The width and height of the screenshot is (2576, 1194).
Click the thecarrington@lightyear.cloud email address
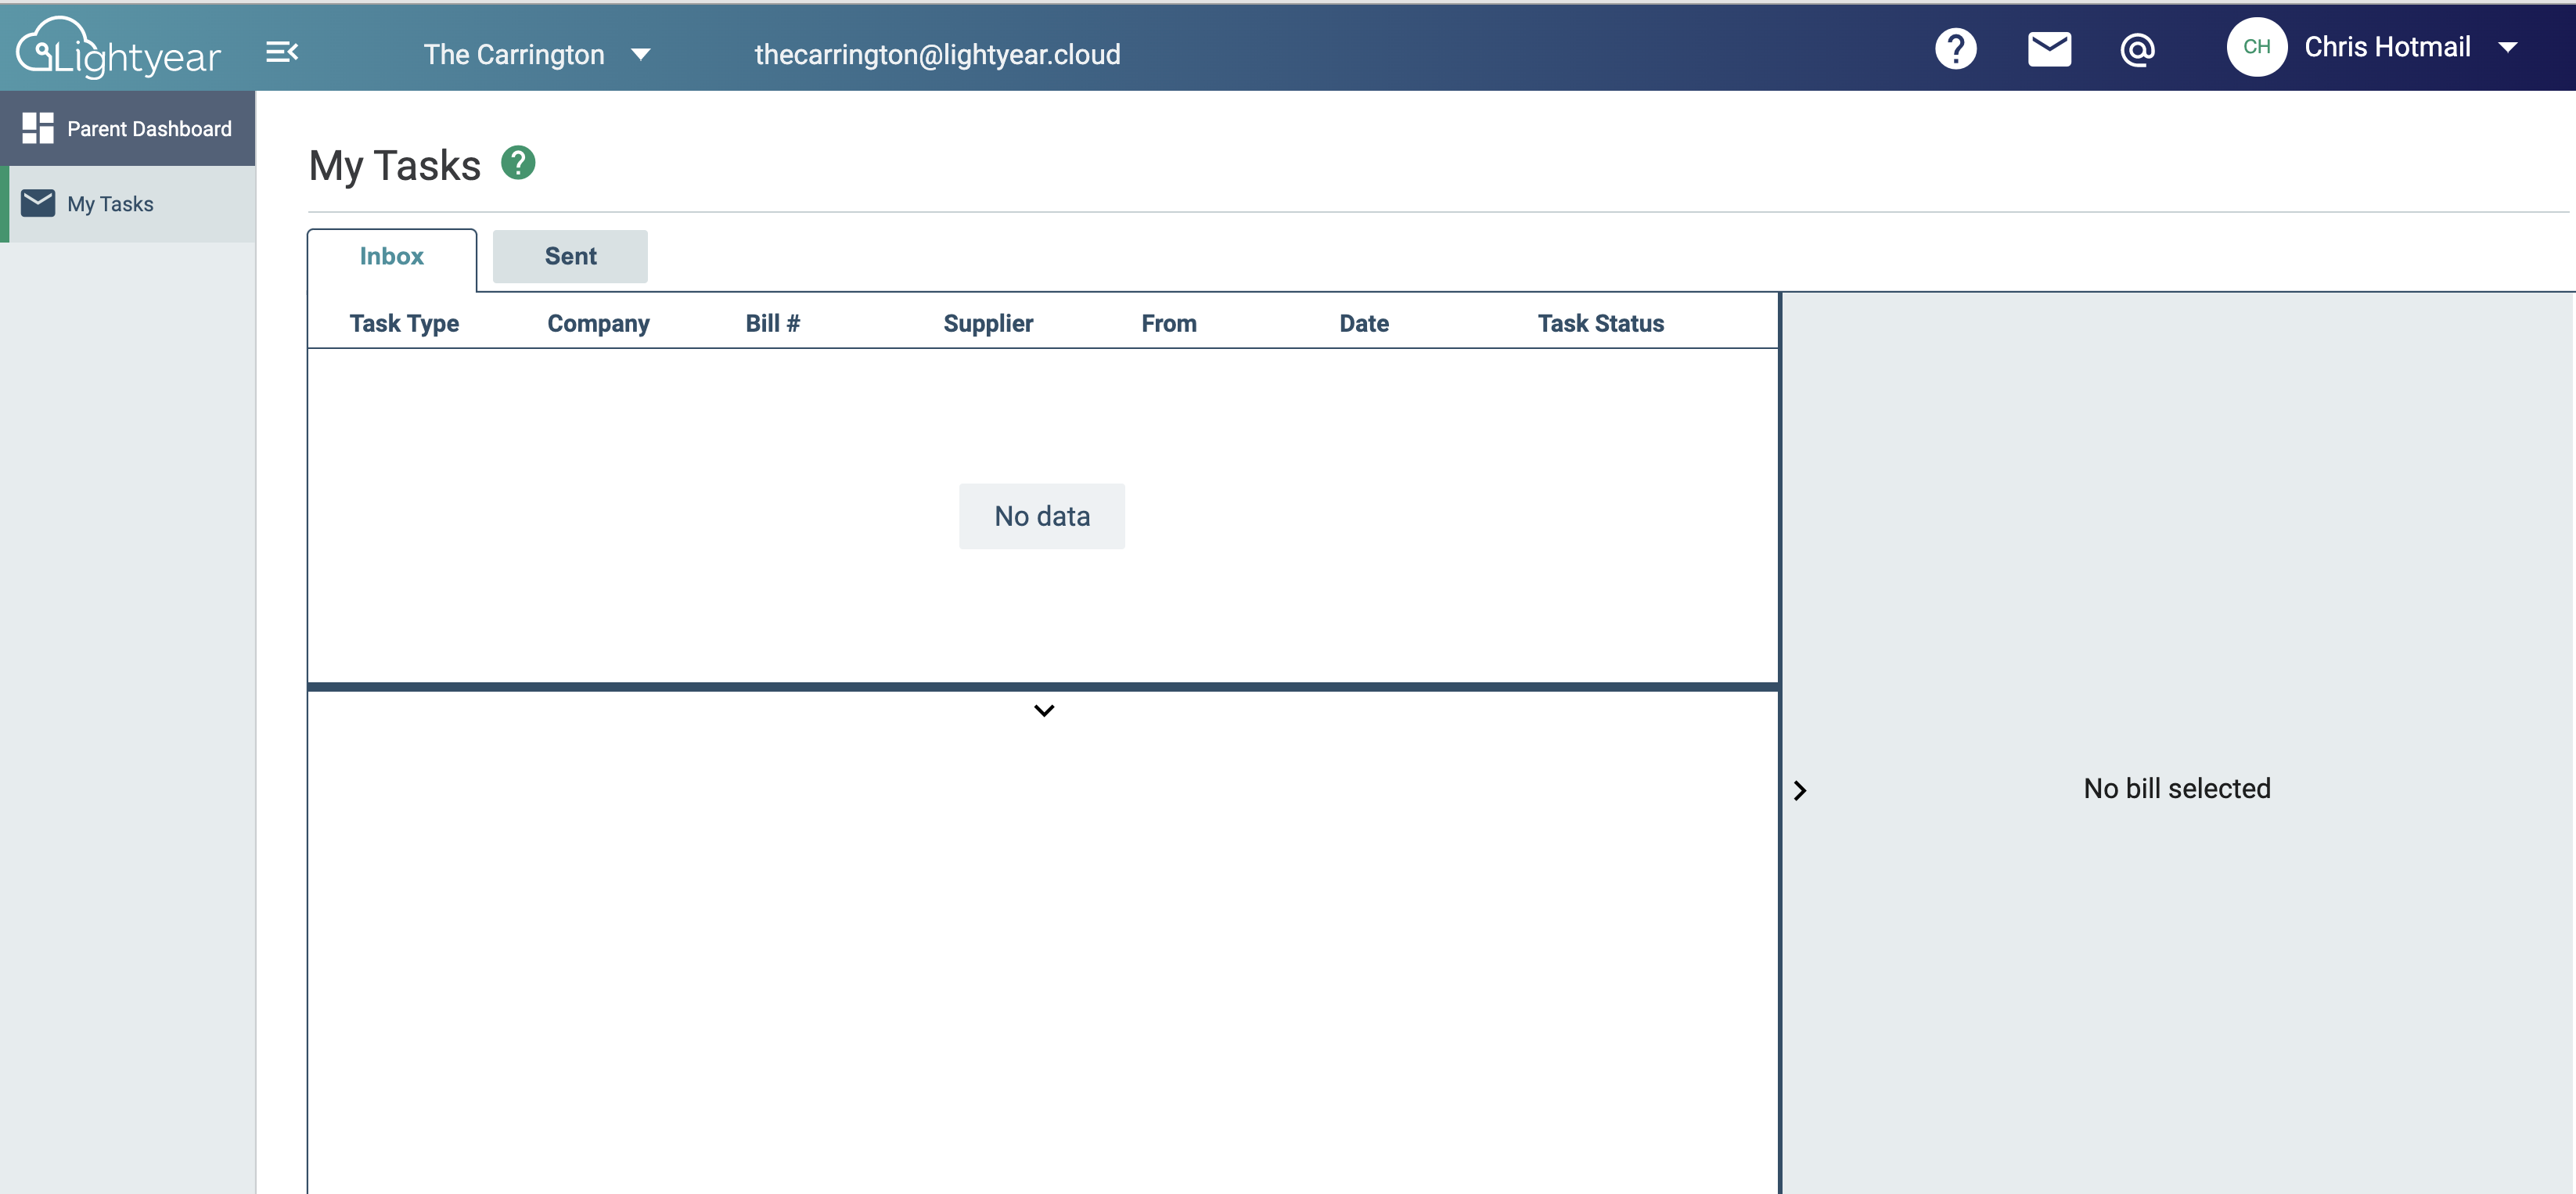click(x=937, y=54)
